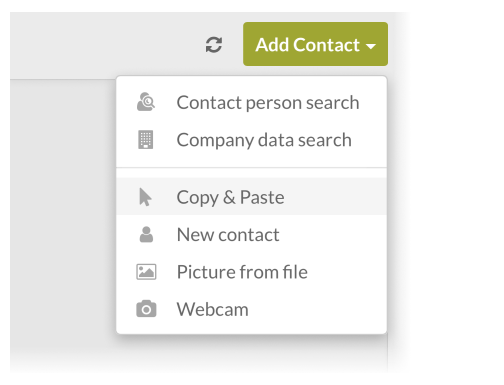This screenshot has height=385, width=504.
Task: Select the Webcam text option
Action: point(212,309)
